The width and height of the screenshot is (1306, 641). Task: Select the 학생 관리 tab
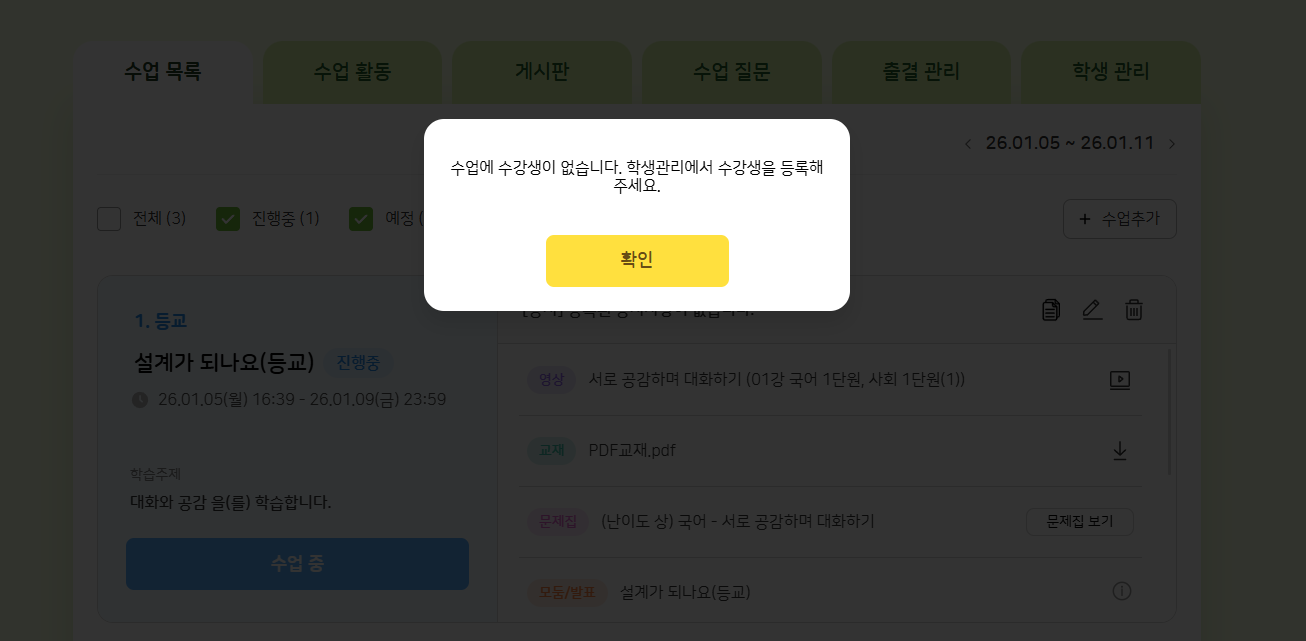[x=1110, y=72]
